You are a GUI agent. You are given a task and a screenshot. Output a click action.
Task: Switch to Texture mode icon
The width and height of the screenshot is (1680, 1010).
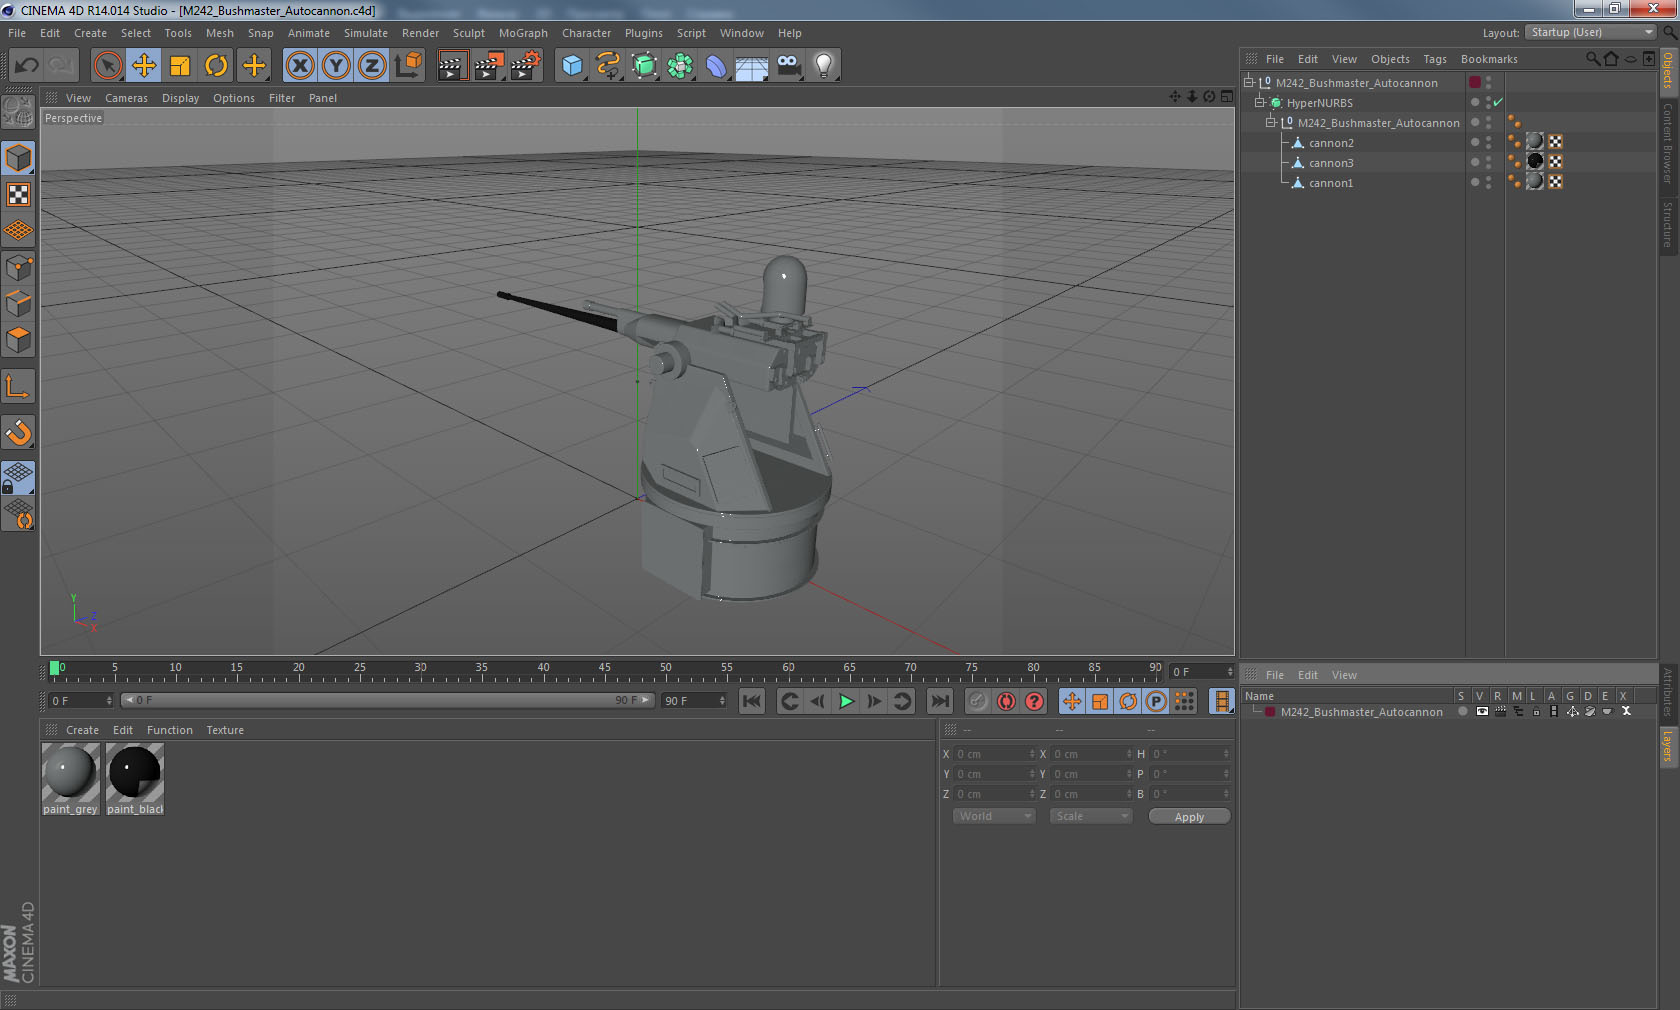(x=18, y=194)
